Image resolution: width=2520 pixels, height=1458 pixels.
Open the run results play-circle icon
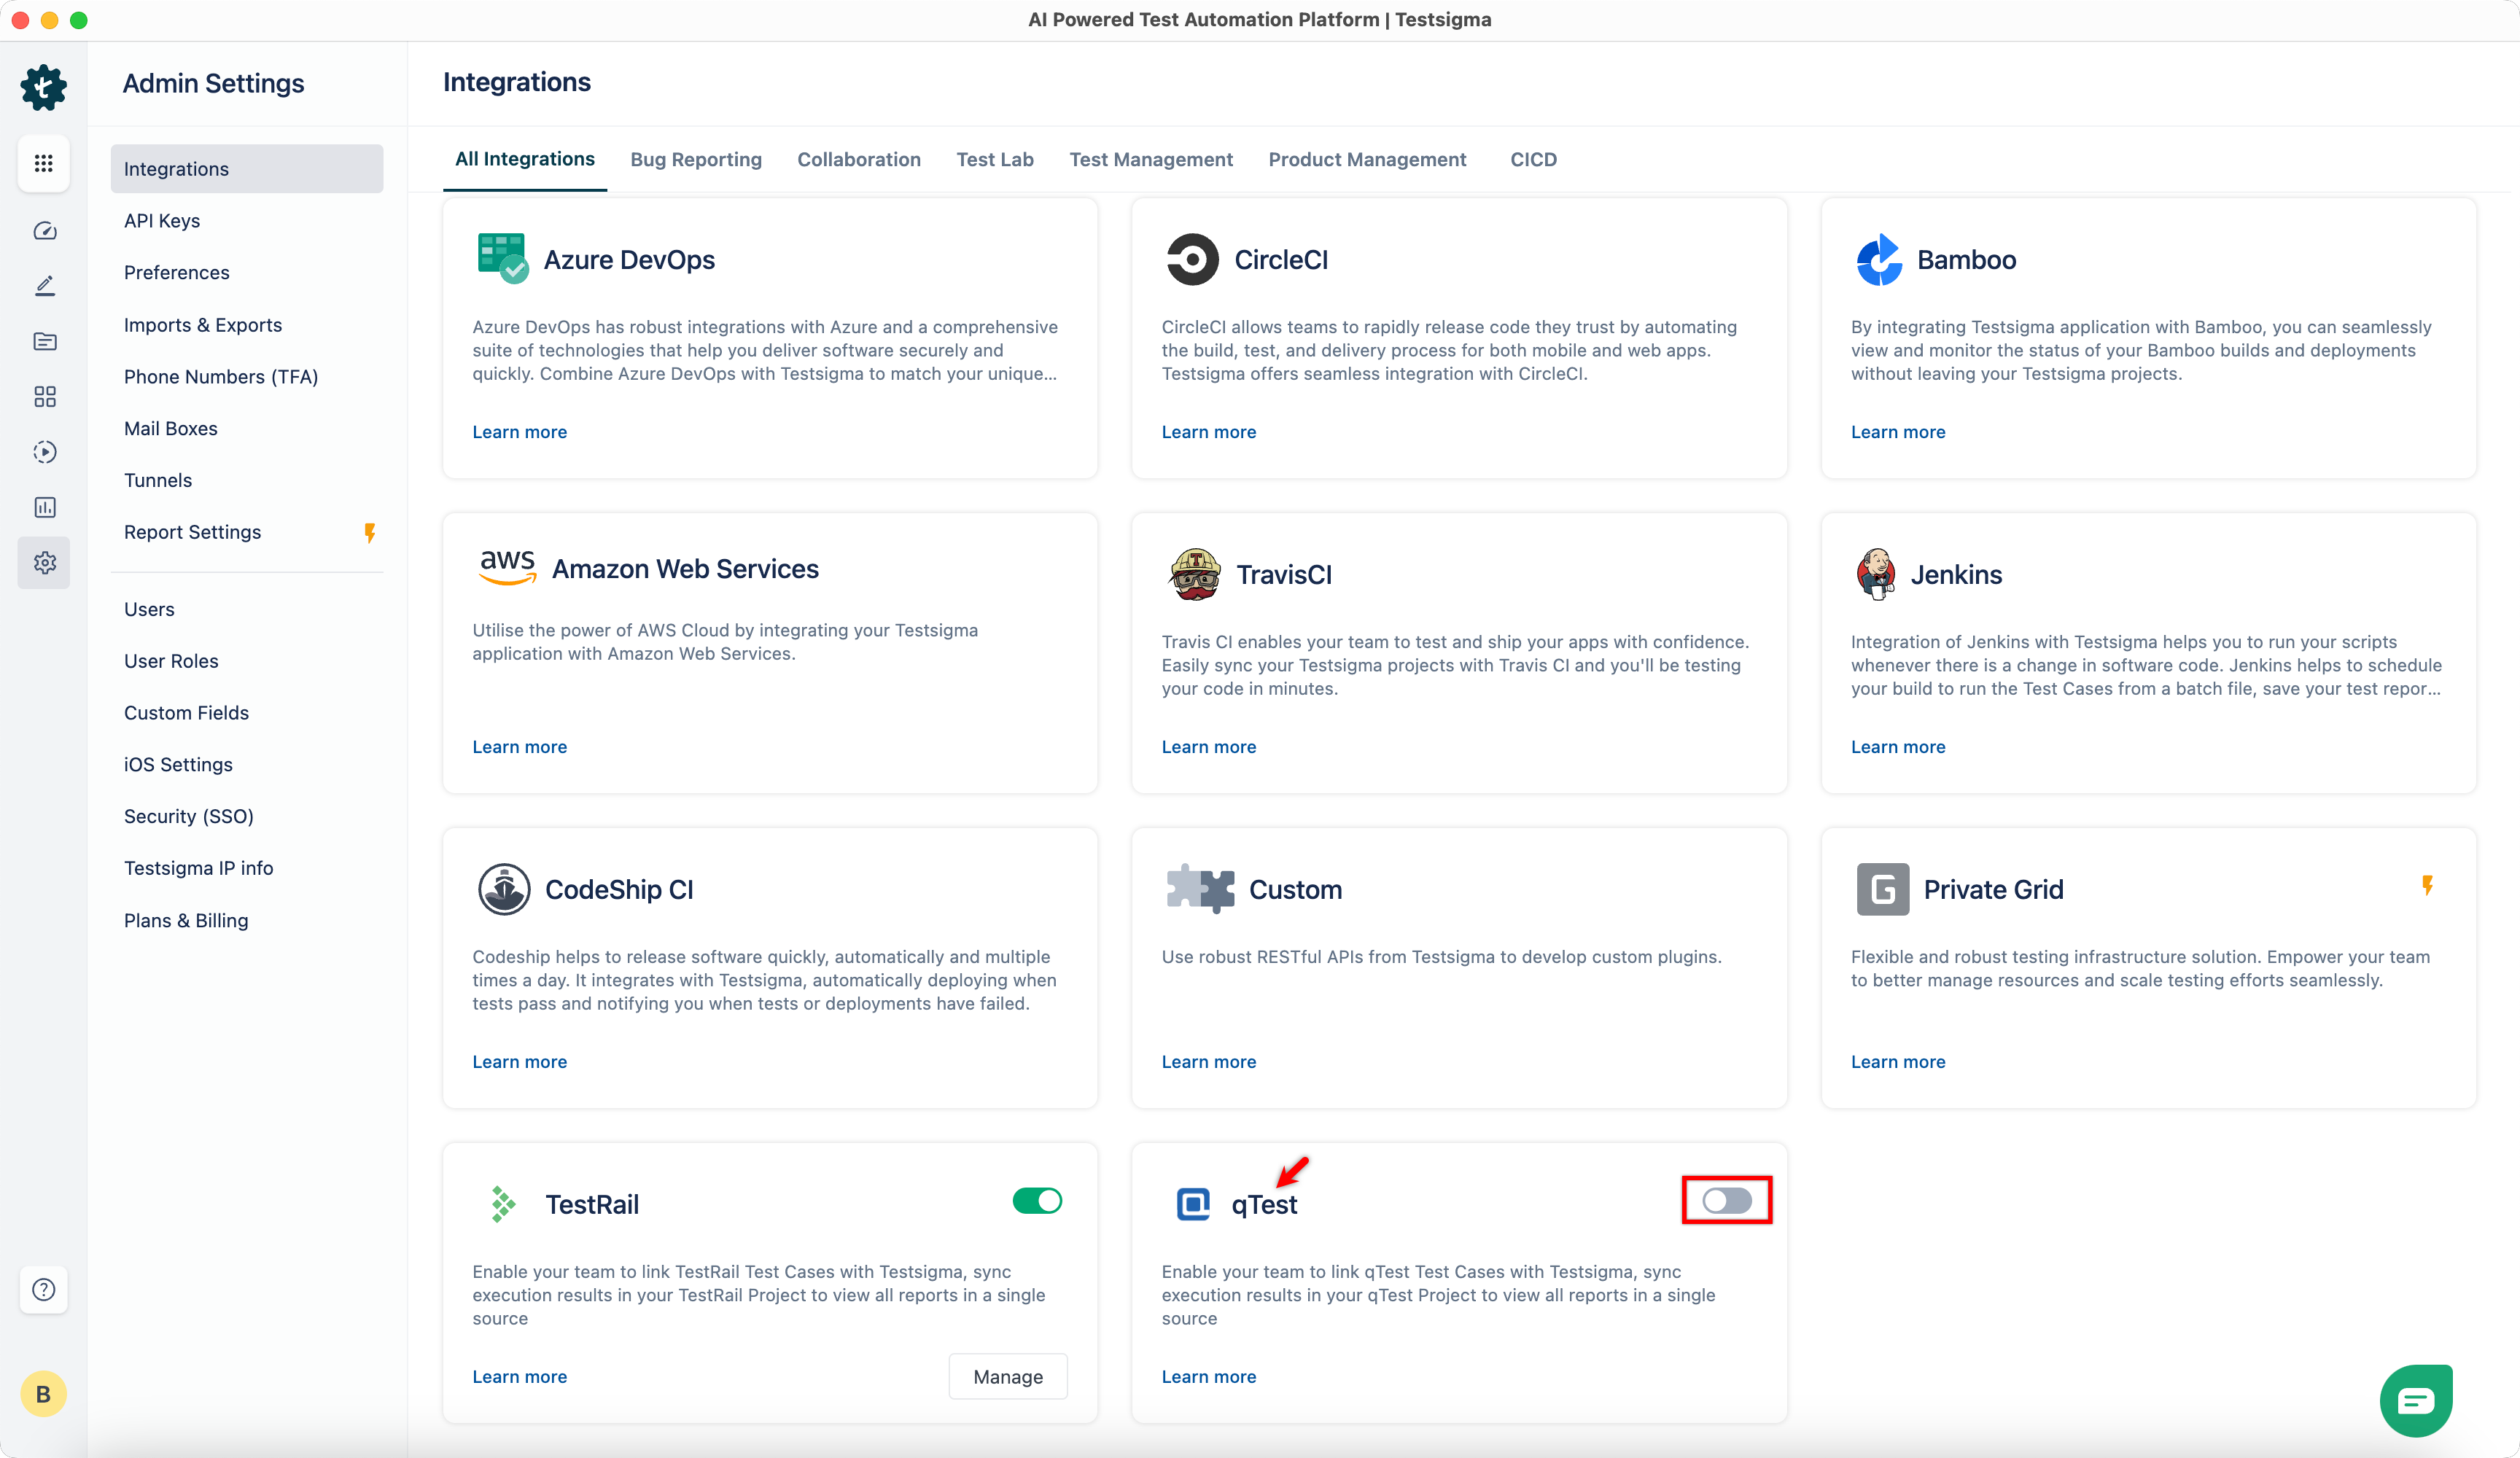tap(44, 452)
